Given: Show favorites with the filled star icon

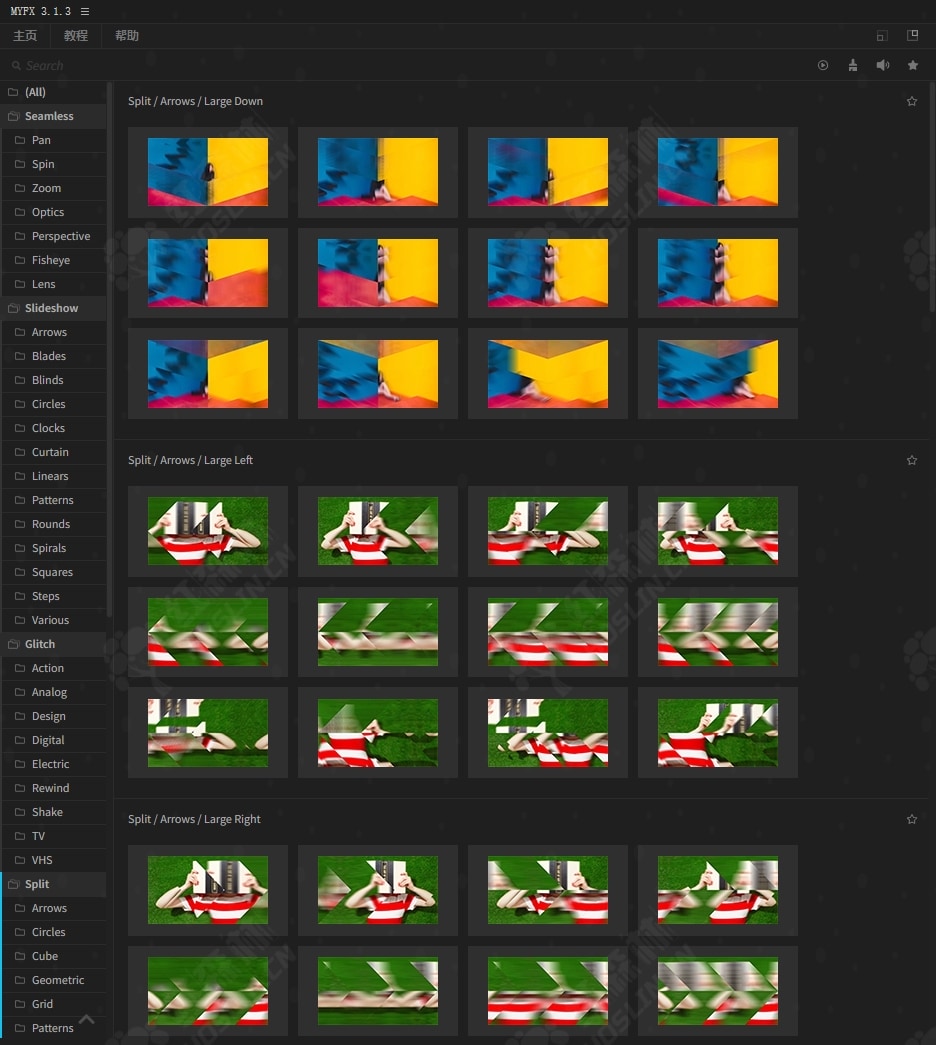Looking at the screenshot, I should (x=913, y=65).
